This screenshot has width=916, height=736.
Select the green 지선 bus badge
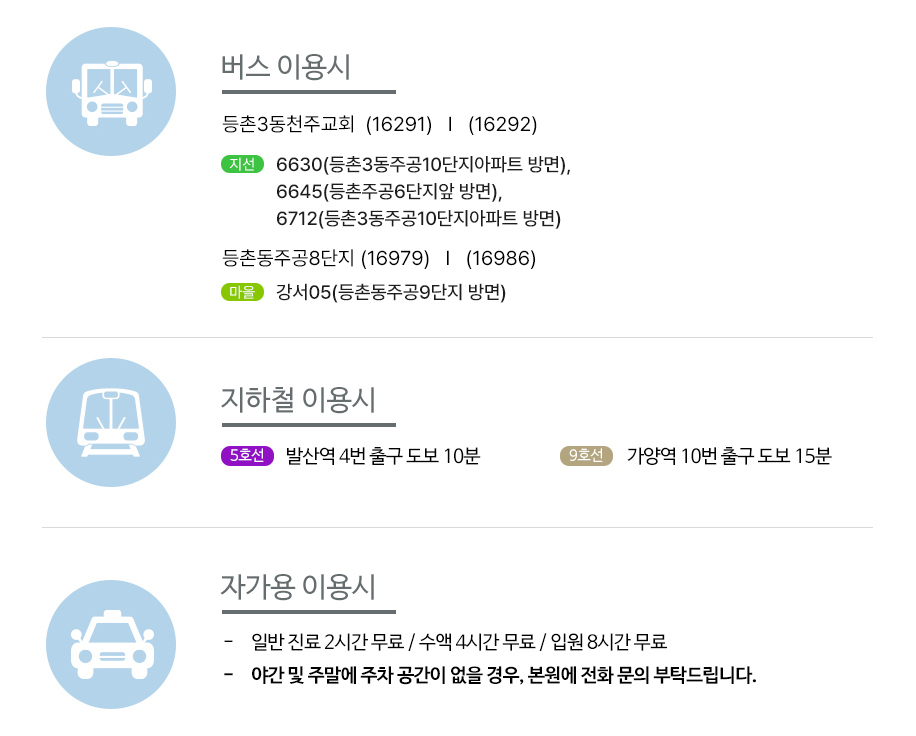pos(242,164)
